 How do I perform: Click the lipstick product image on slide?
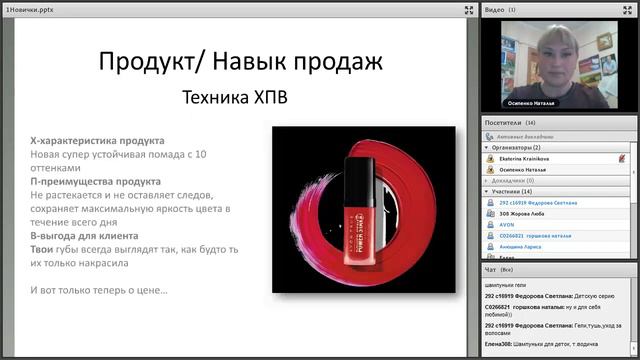(364, 209)
